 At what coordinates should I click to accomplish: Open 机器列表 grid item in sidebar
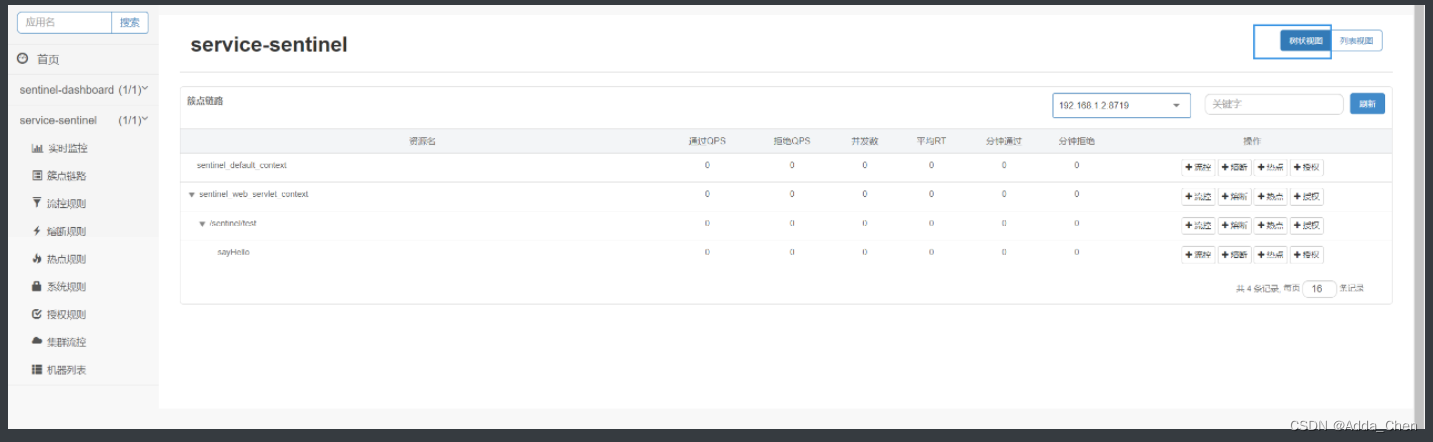click(x=60, y=370)
